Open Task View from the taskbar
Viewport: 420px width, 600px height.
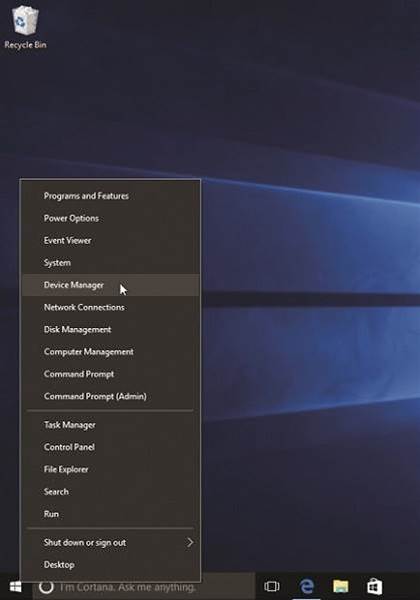pyautogui.click(x=272, y=586)
